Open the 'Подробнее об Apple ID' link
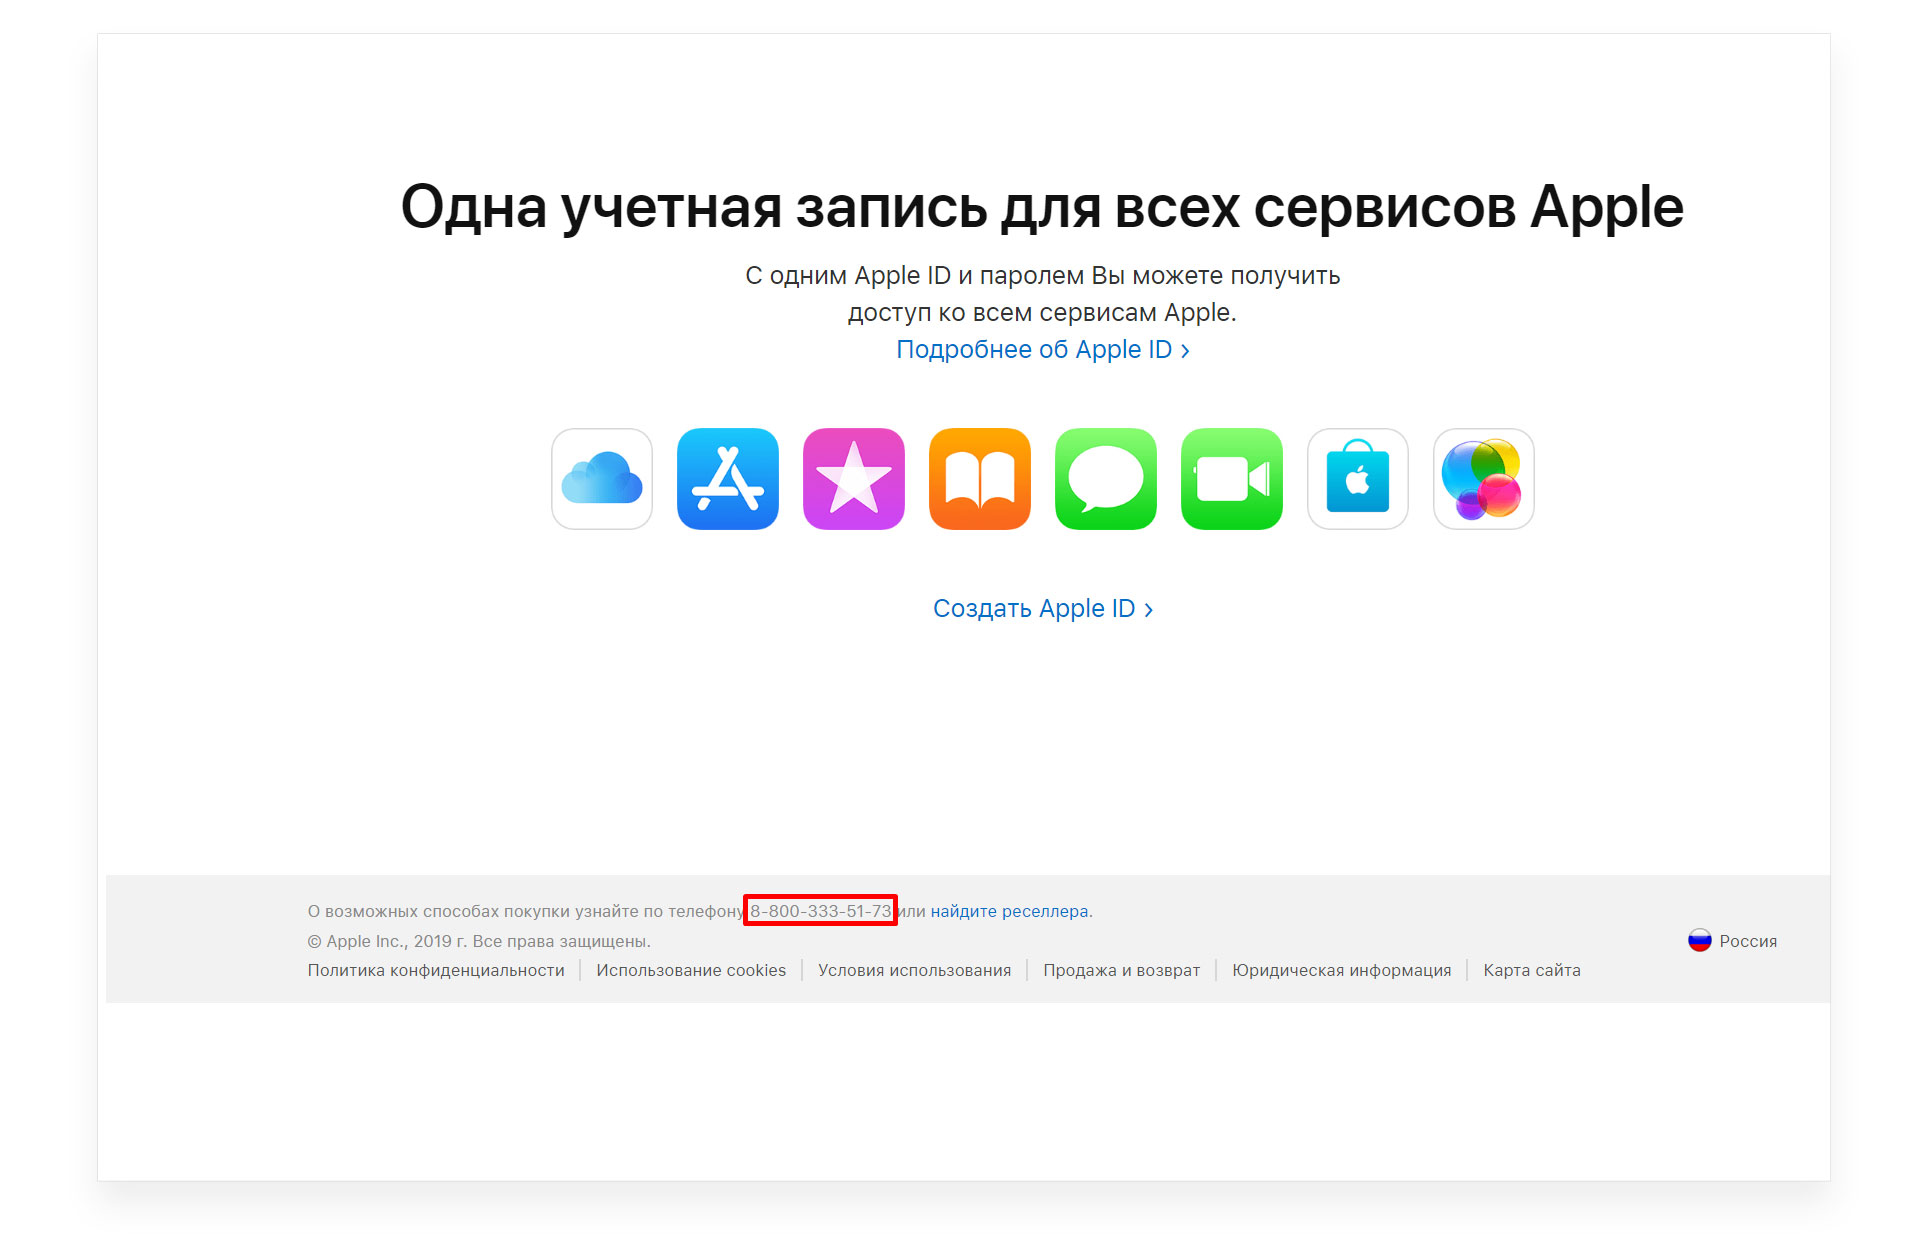Viewport: 1920px width, 1237px height. [1042, 349]
